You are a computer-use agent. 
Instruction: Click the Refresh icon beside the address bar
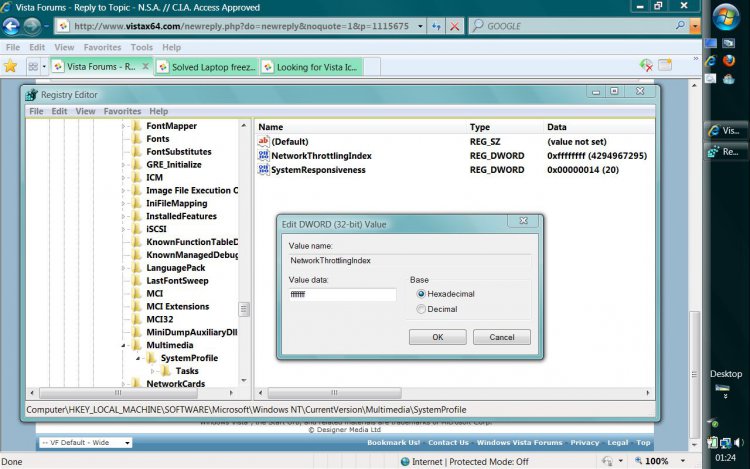pyautogui.click(x=436, y=26)
